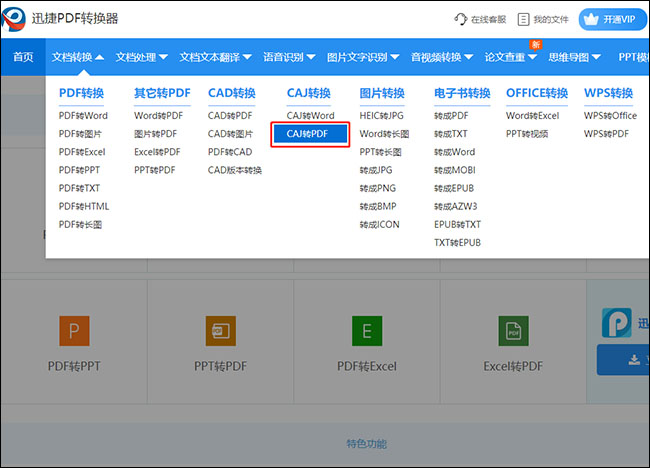Choose 转成PNG option

378,188
